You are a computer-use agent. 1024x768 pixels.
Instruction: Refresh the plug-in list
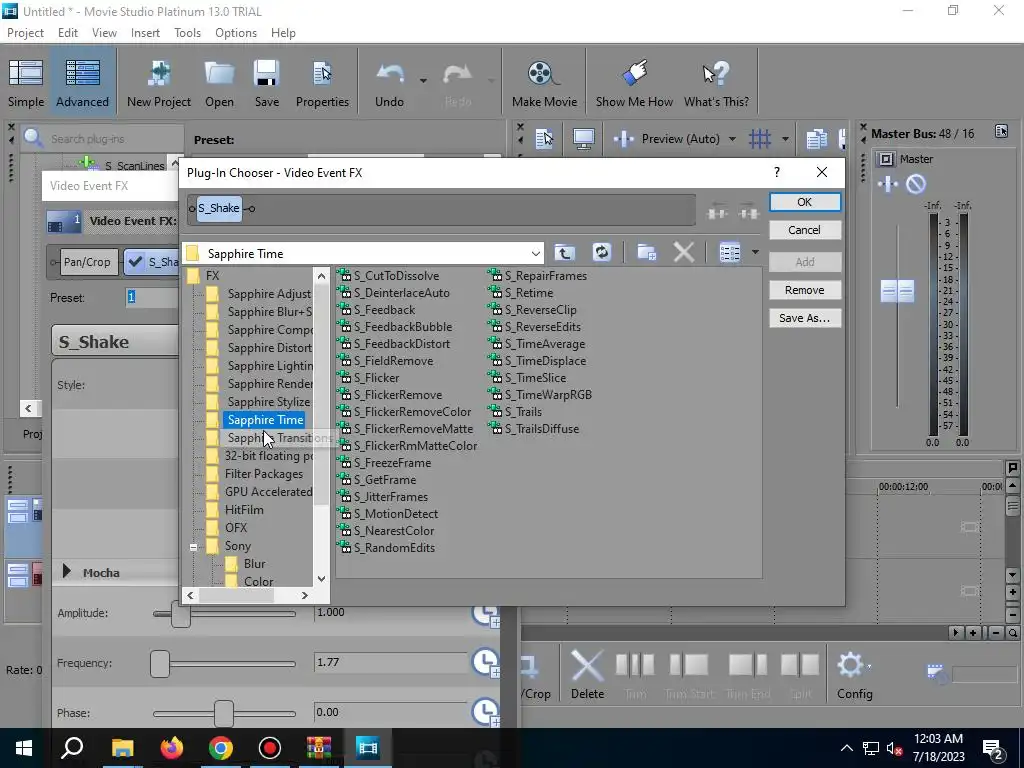point(601,253)
